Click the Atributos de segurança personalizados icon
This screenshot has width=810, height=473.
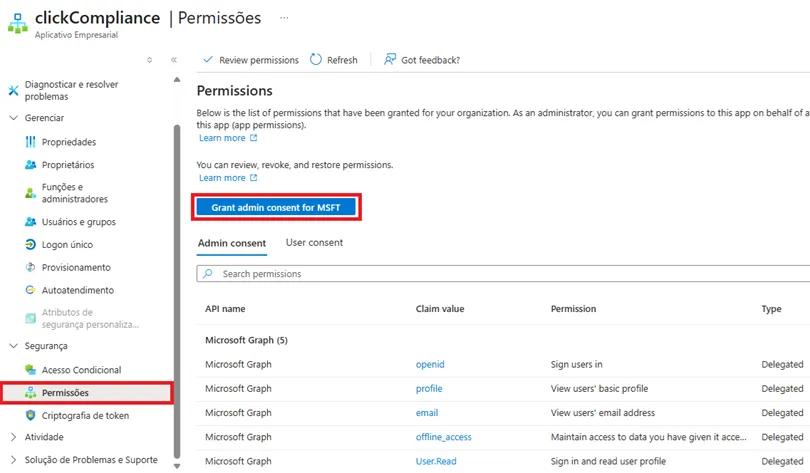(x=30, y=319)
